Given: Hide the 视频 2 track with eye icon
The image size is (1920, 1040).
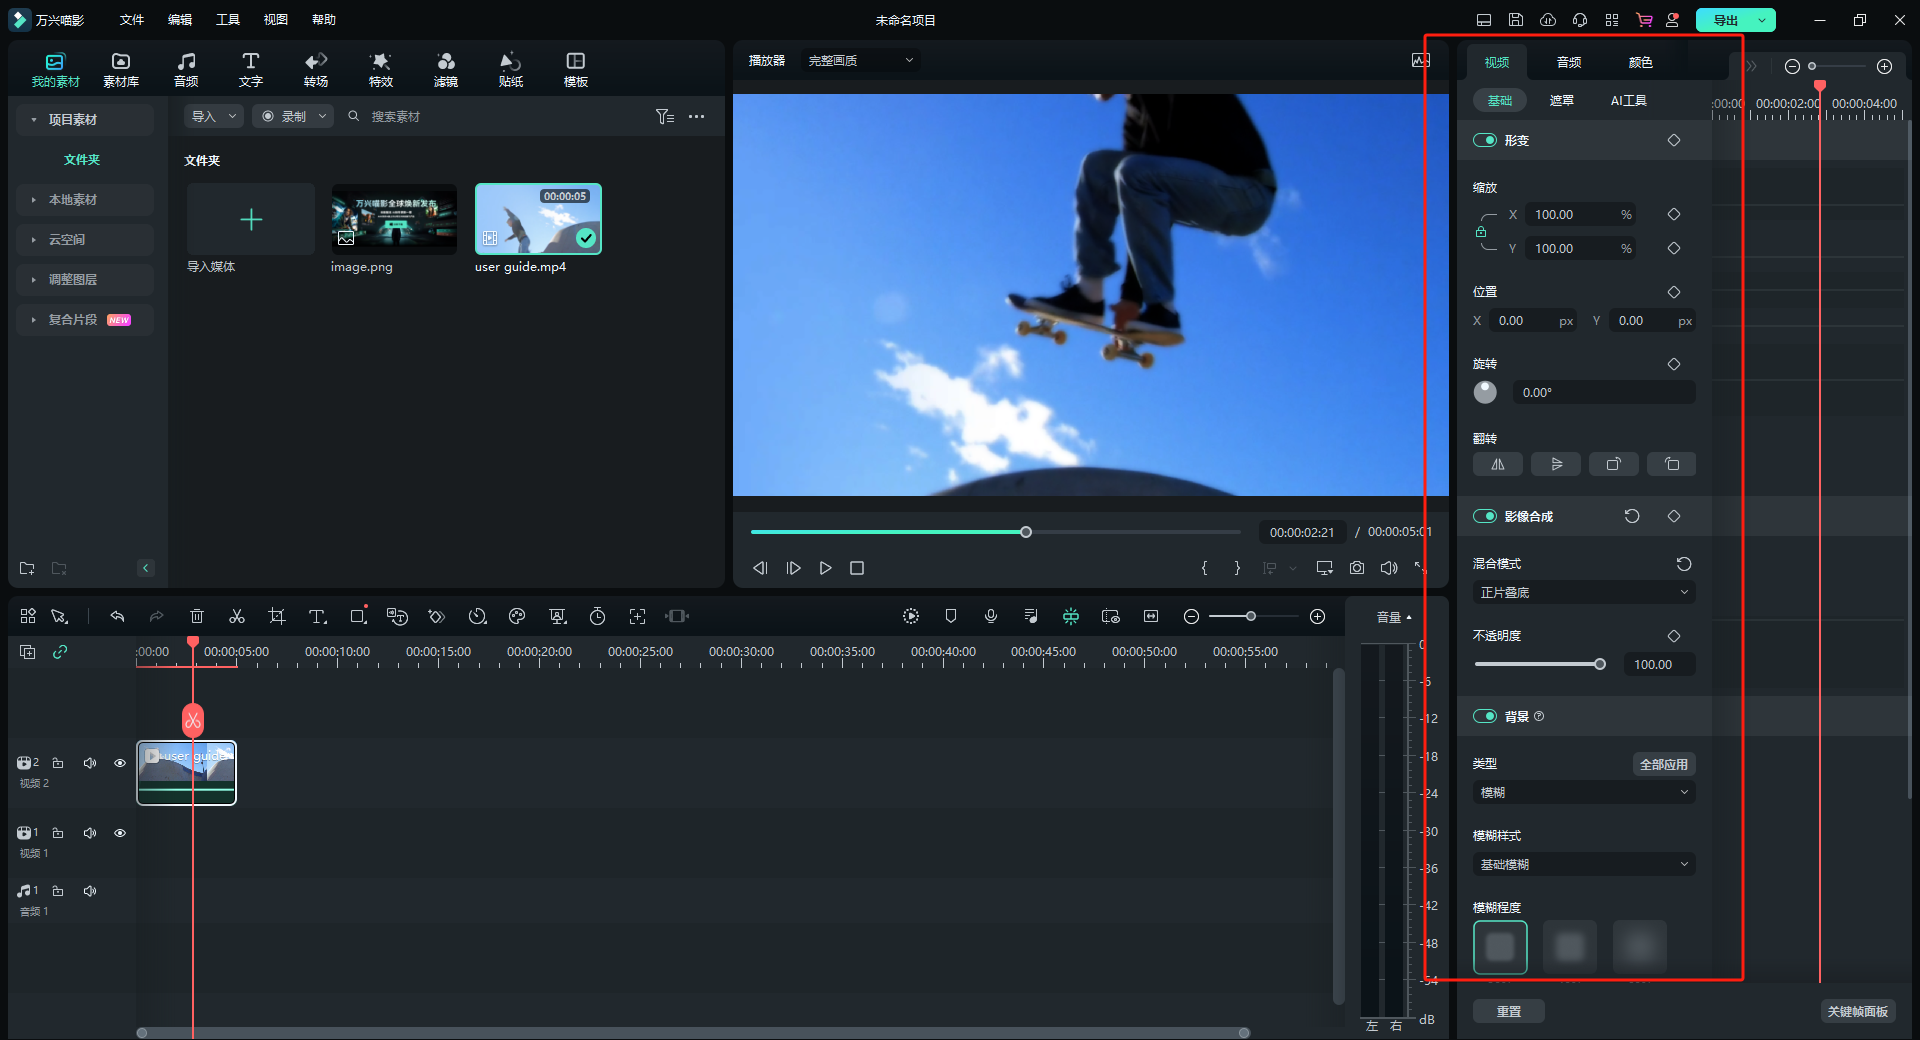Looking at the screenshot, I should 120,763.
